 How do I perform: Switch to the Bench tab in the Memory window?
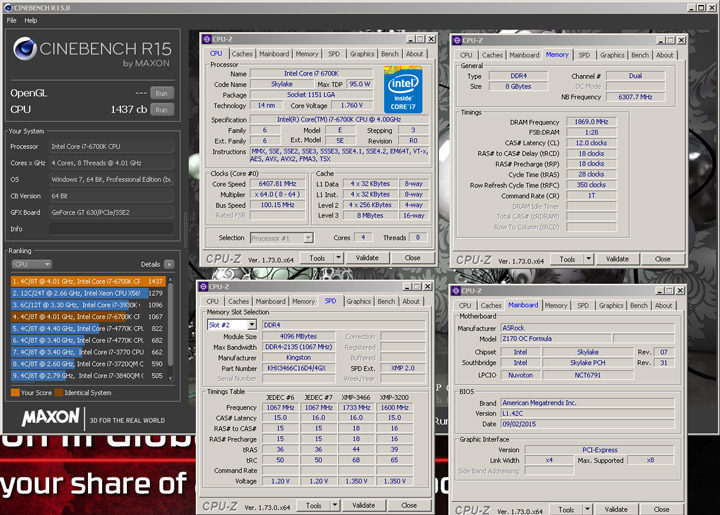pyautogui.click(x=640, y=55)
